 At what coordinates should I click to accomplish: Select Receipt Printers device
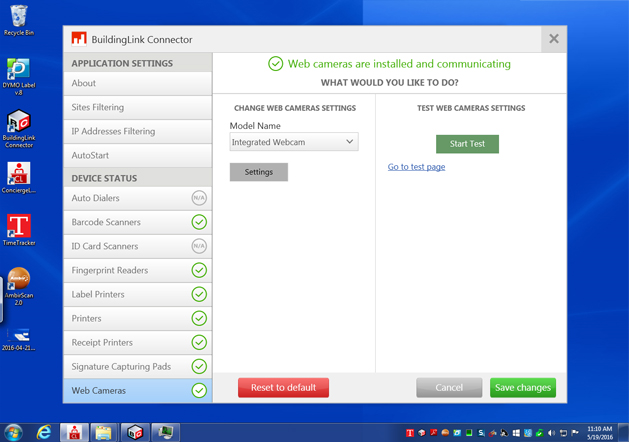tap(138, 343)
